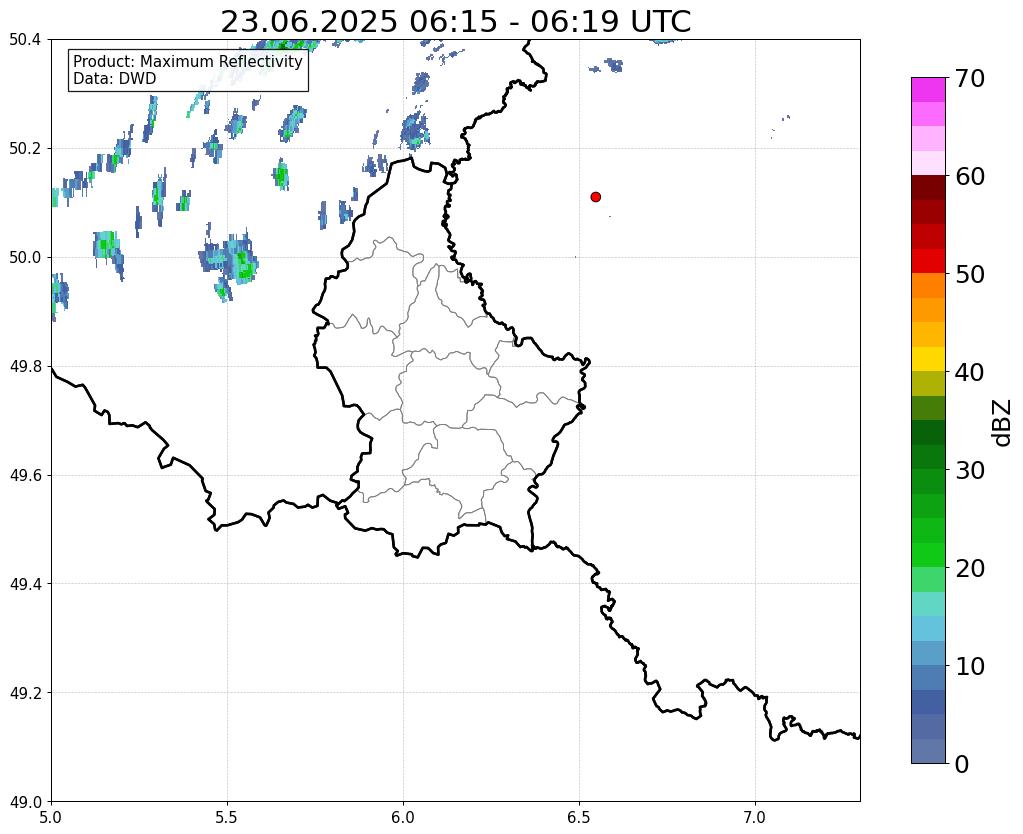Click the latitude tick label 49.8

coord(25,367)
